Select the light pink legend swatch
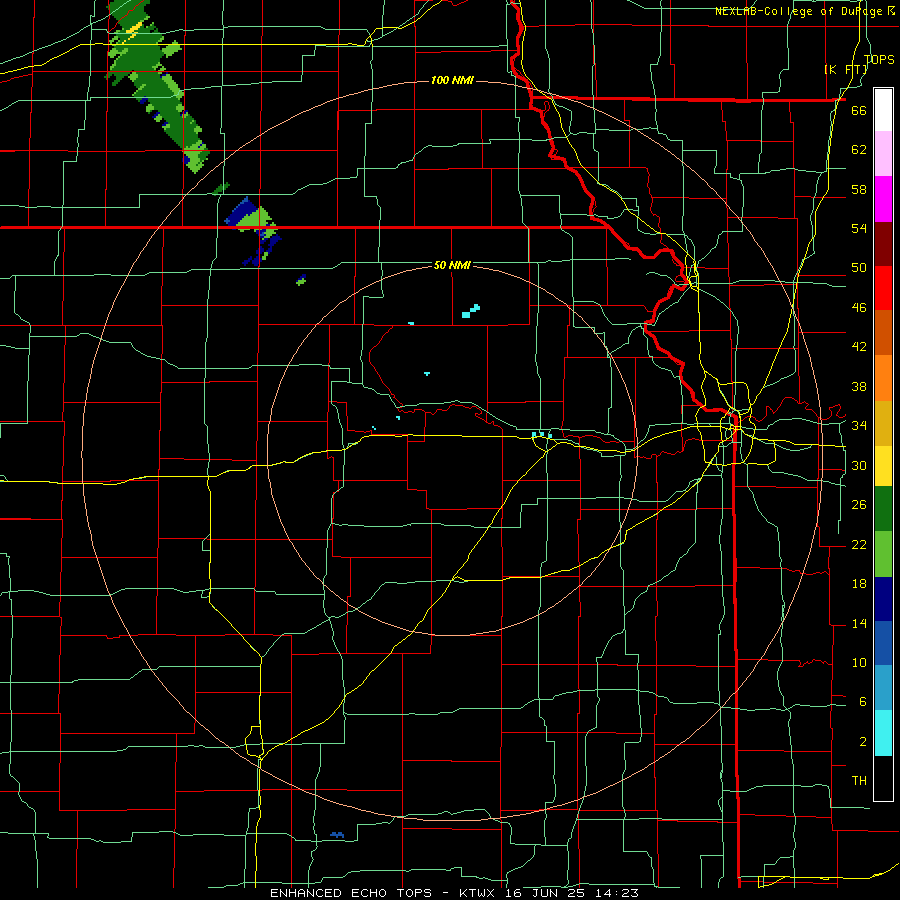Screen dimensions: 900x900 [883, 154]
